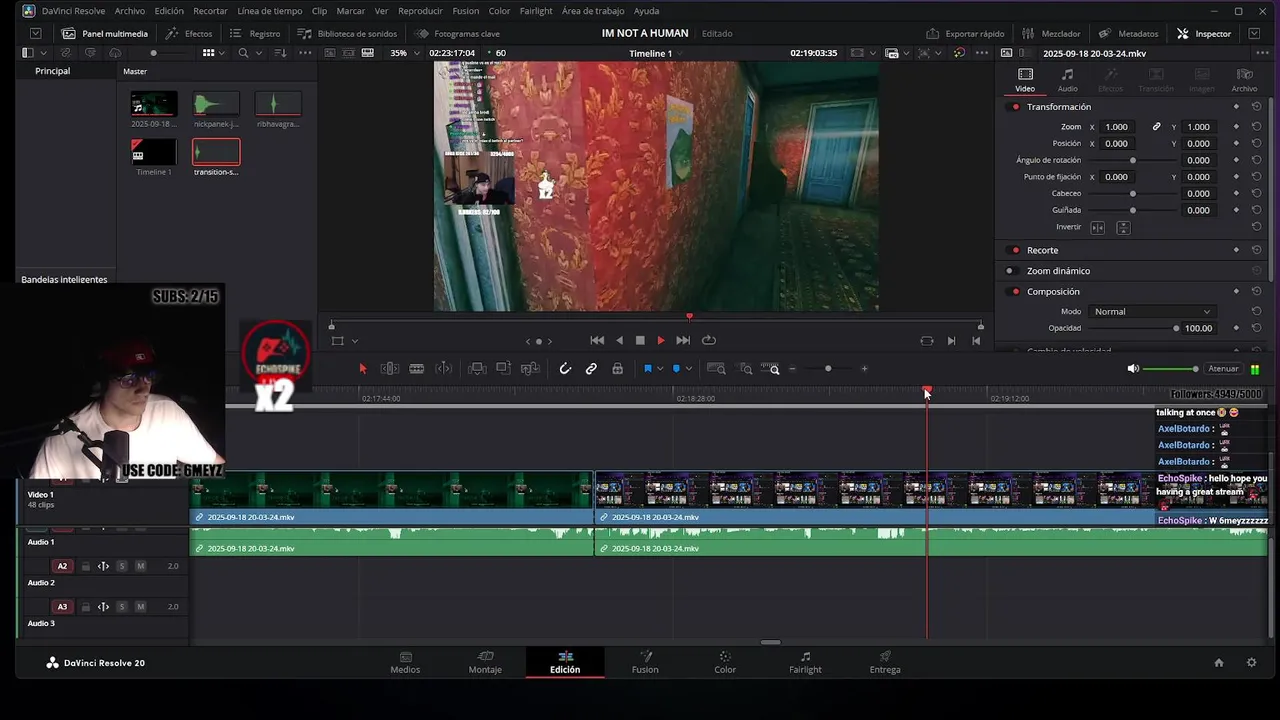Open the Project Manager home icon
Screen dimensions: 1280x720
click(x=1218, y=663)
